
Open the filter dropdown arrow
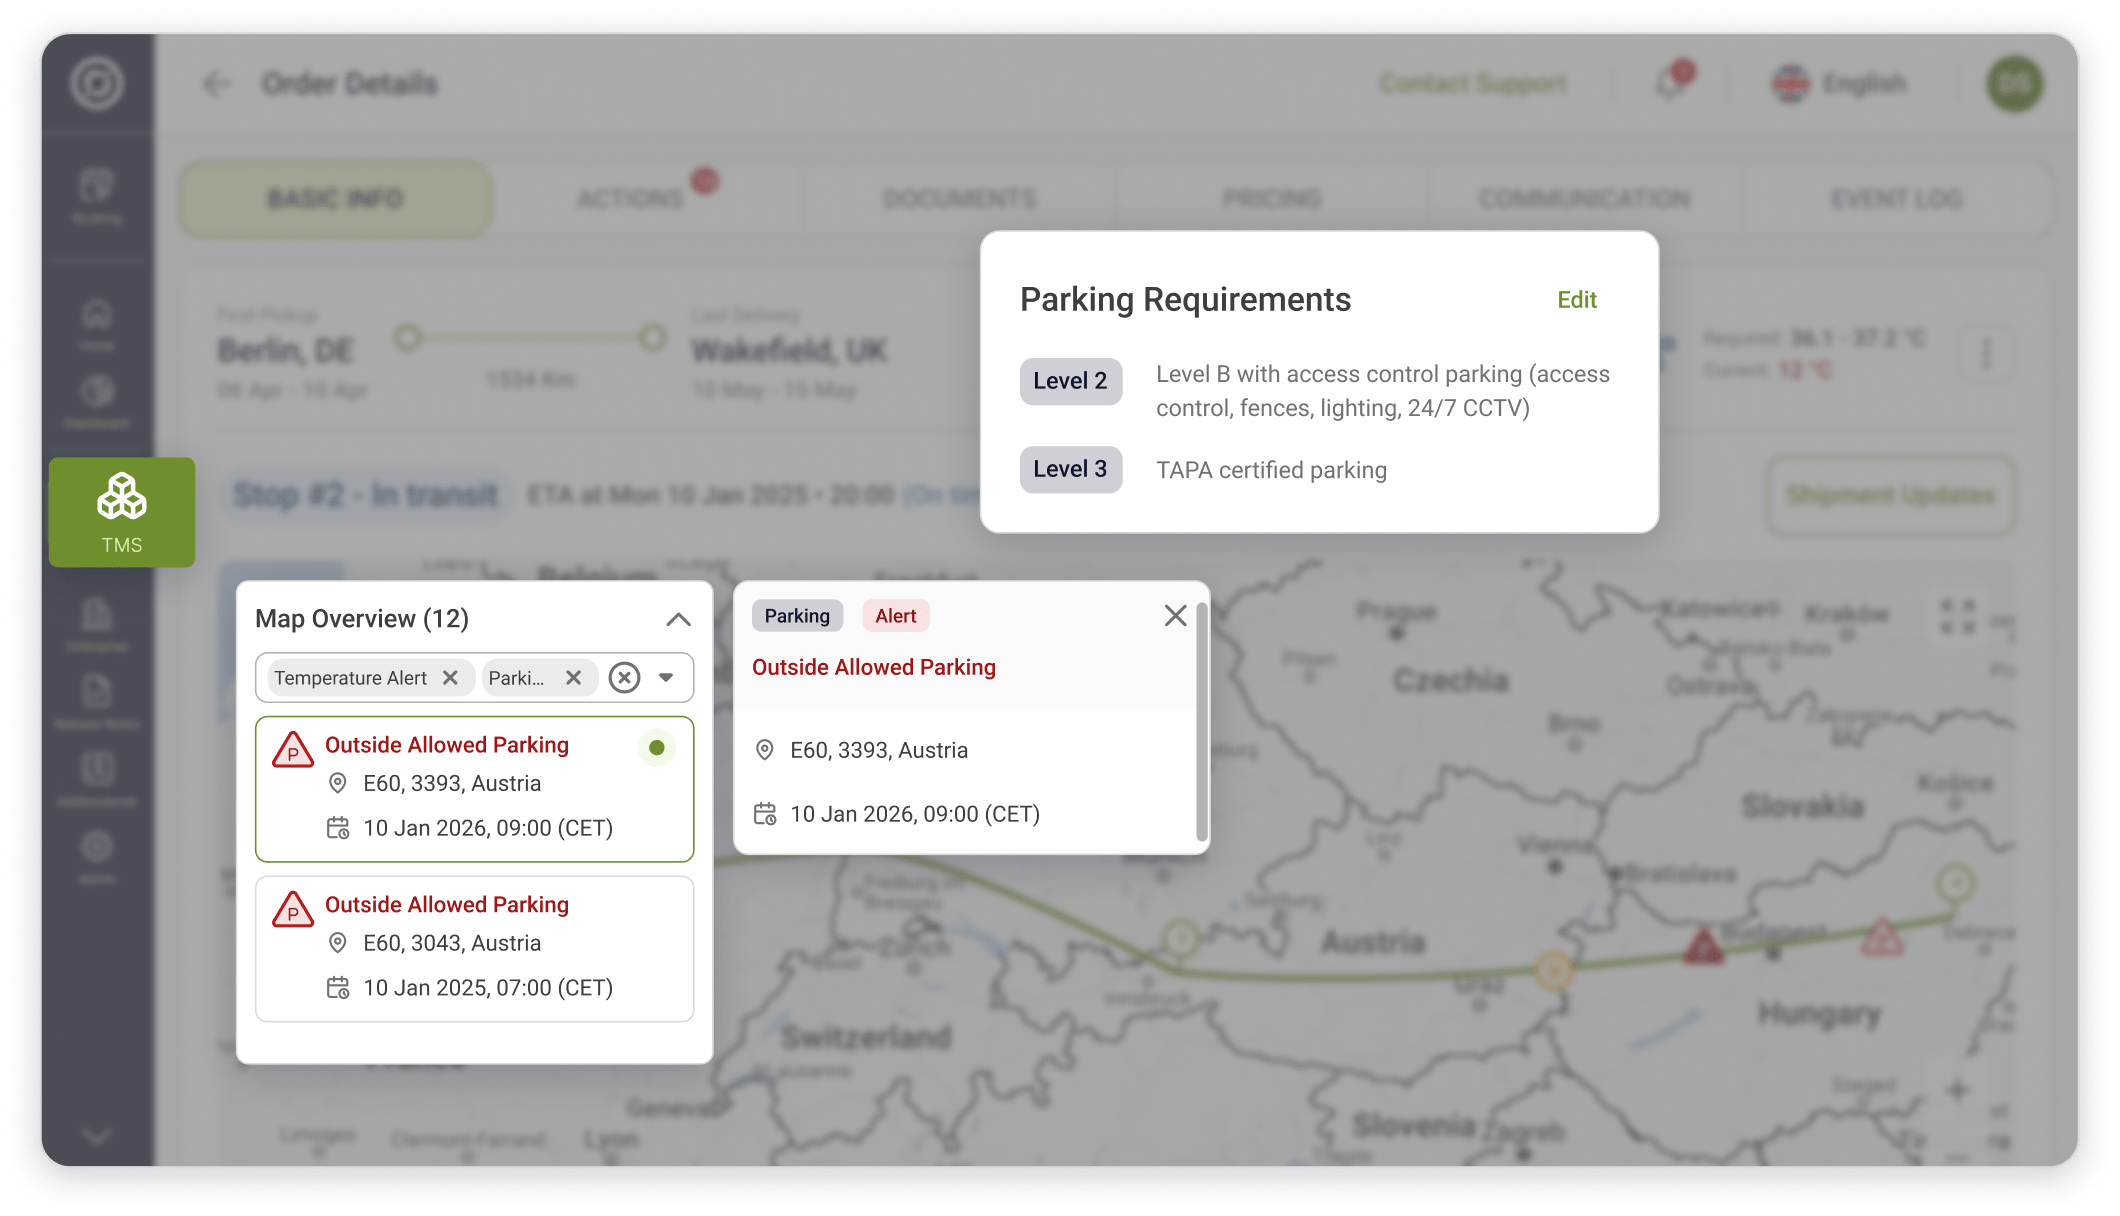tap(666, 678)
